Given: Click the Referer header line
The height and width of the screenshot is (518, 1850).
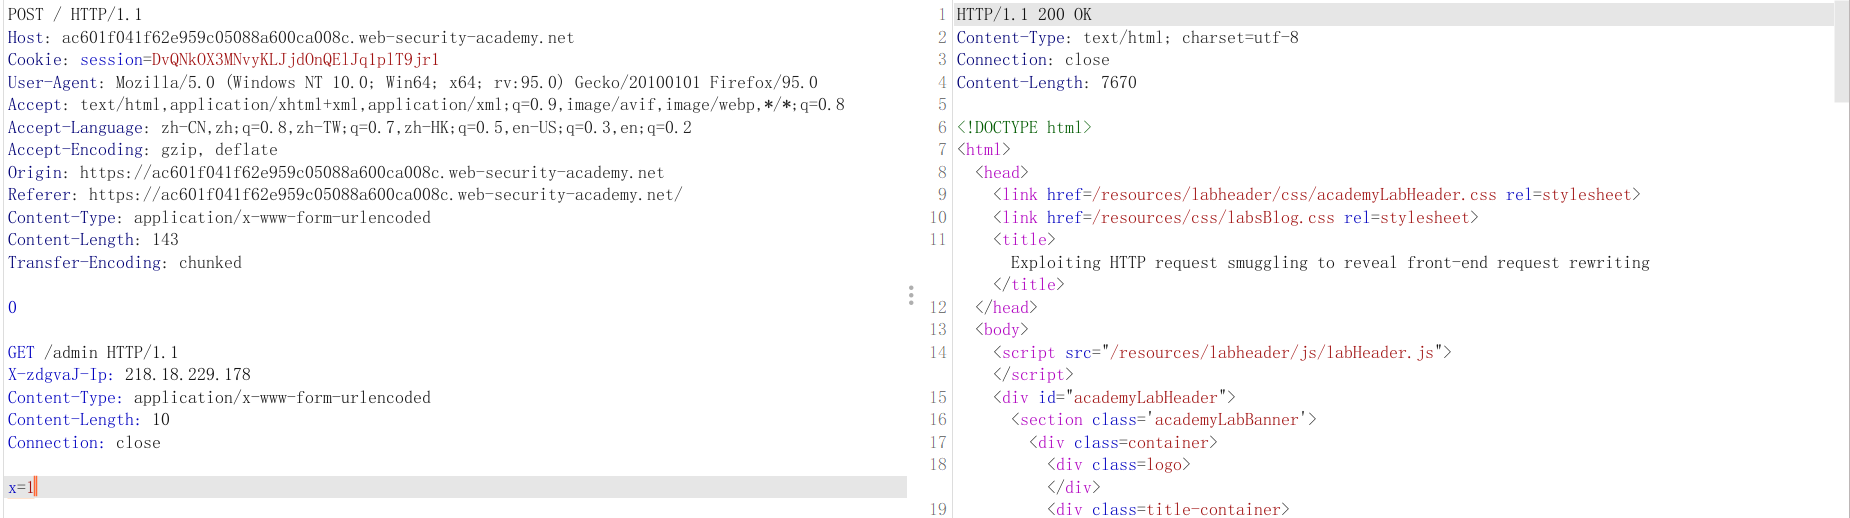Looking at the screenshot, I should point(345,195).
